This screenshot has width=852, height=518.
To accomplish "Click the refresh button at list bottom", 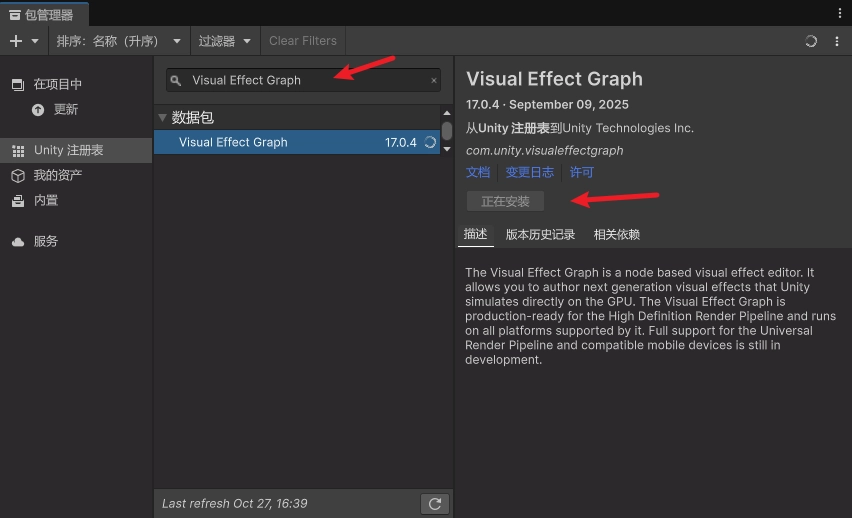I will click(x=435, y=504).
